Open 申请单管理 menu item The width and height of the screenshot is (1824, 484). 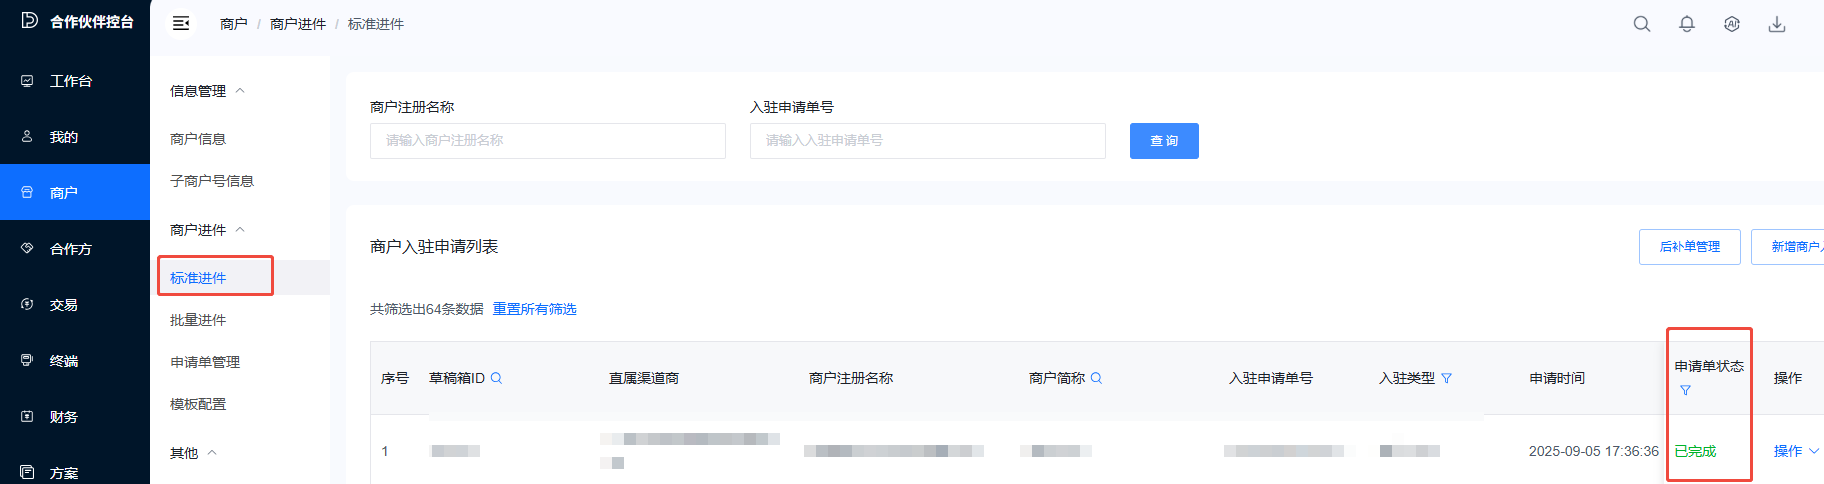coord(205,362)
